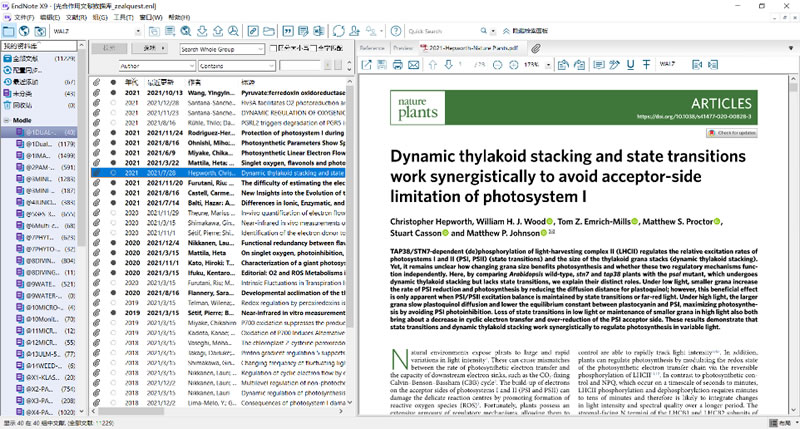Switch to the Reference tab
Screen dimensions: 800x429
pyautogui.click(x=372, y=47)
